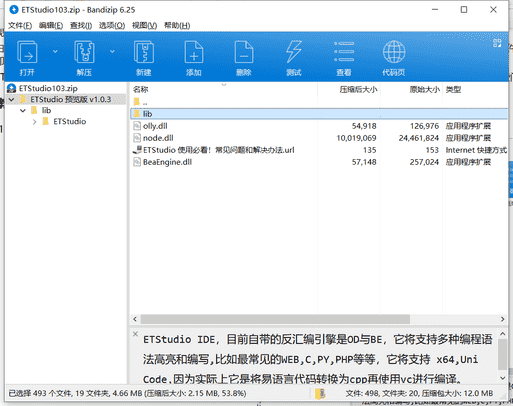Click the horizontal scrollbar left arrow

tap(135, 319)
